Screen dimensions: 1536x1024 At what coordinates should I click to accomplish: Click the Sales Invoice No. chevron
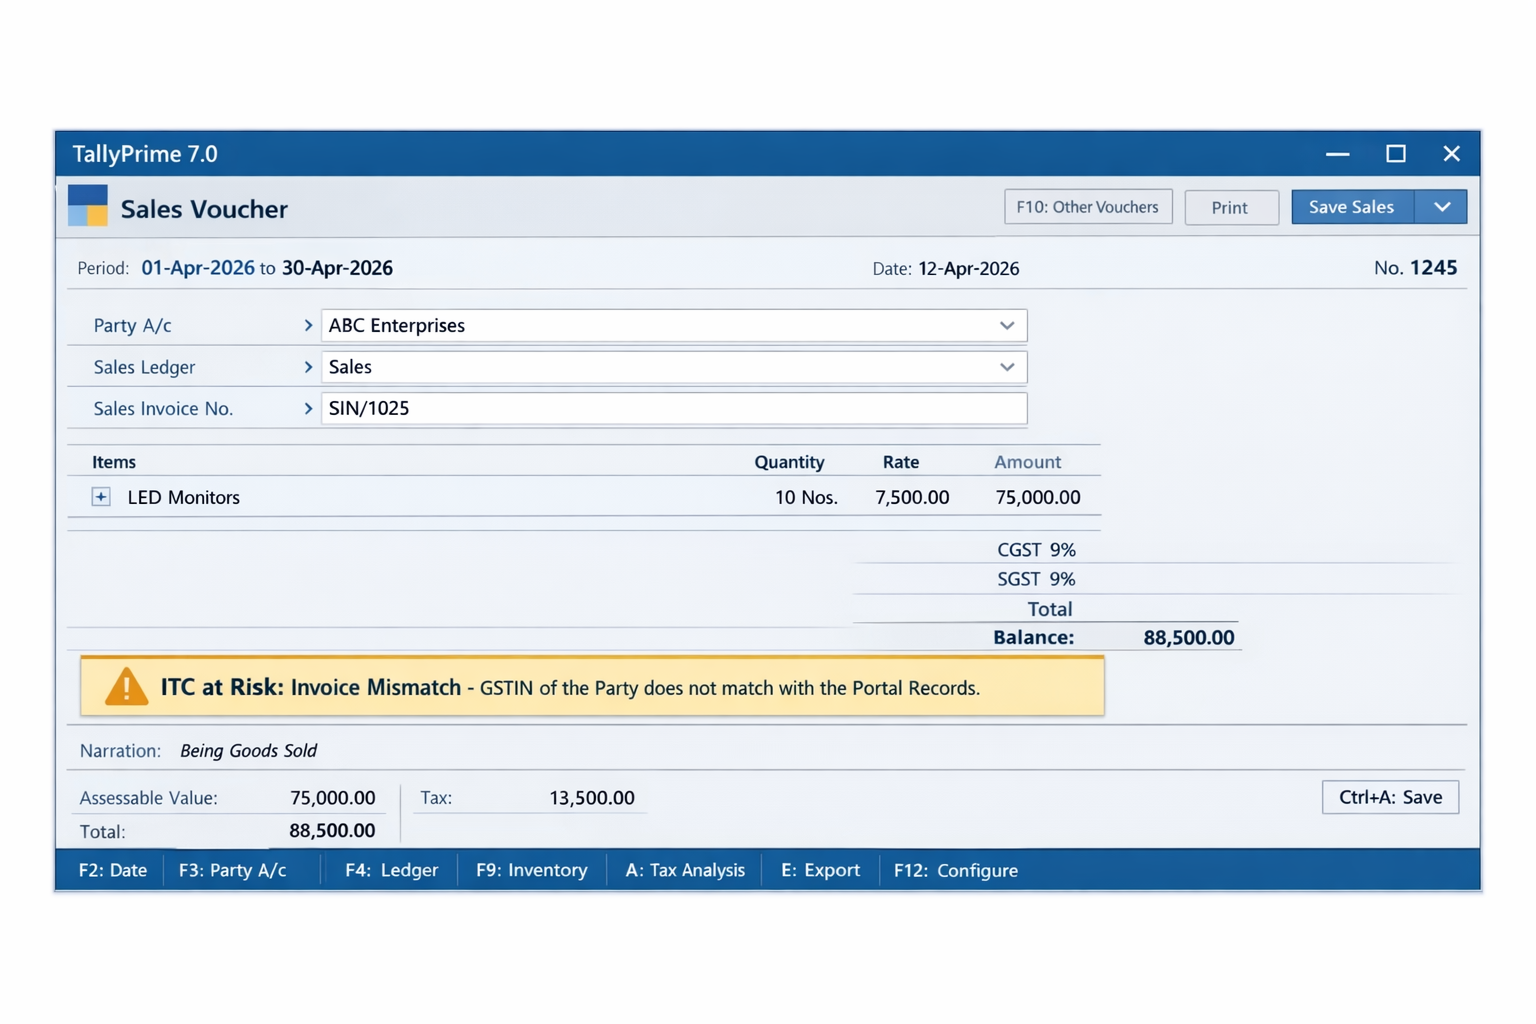[308, 408]
